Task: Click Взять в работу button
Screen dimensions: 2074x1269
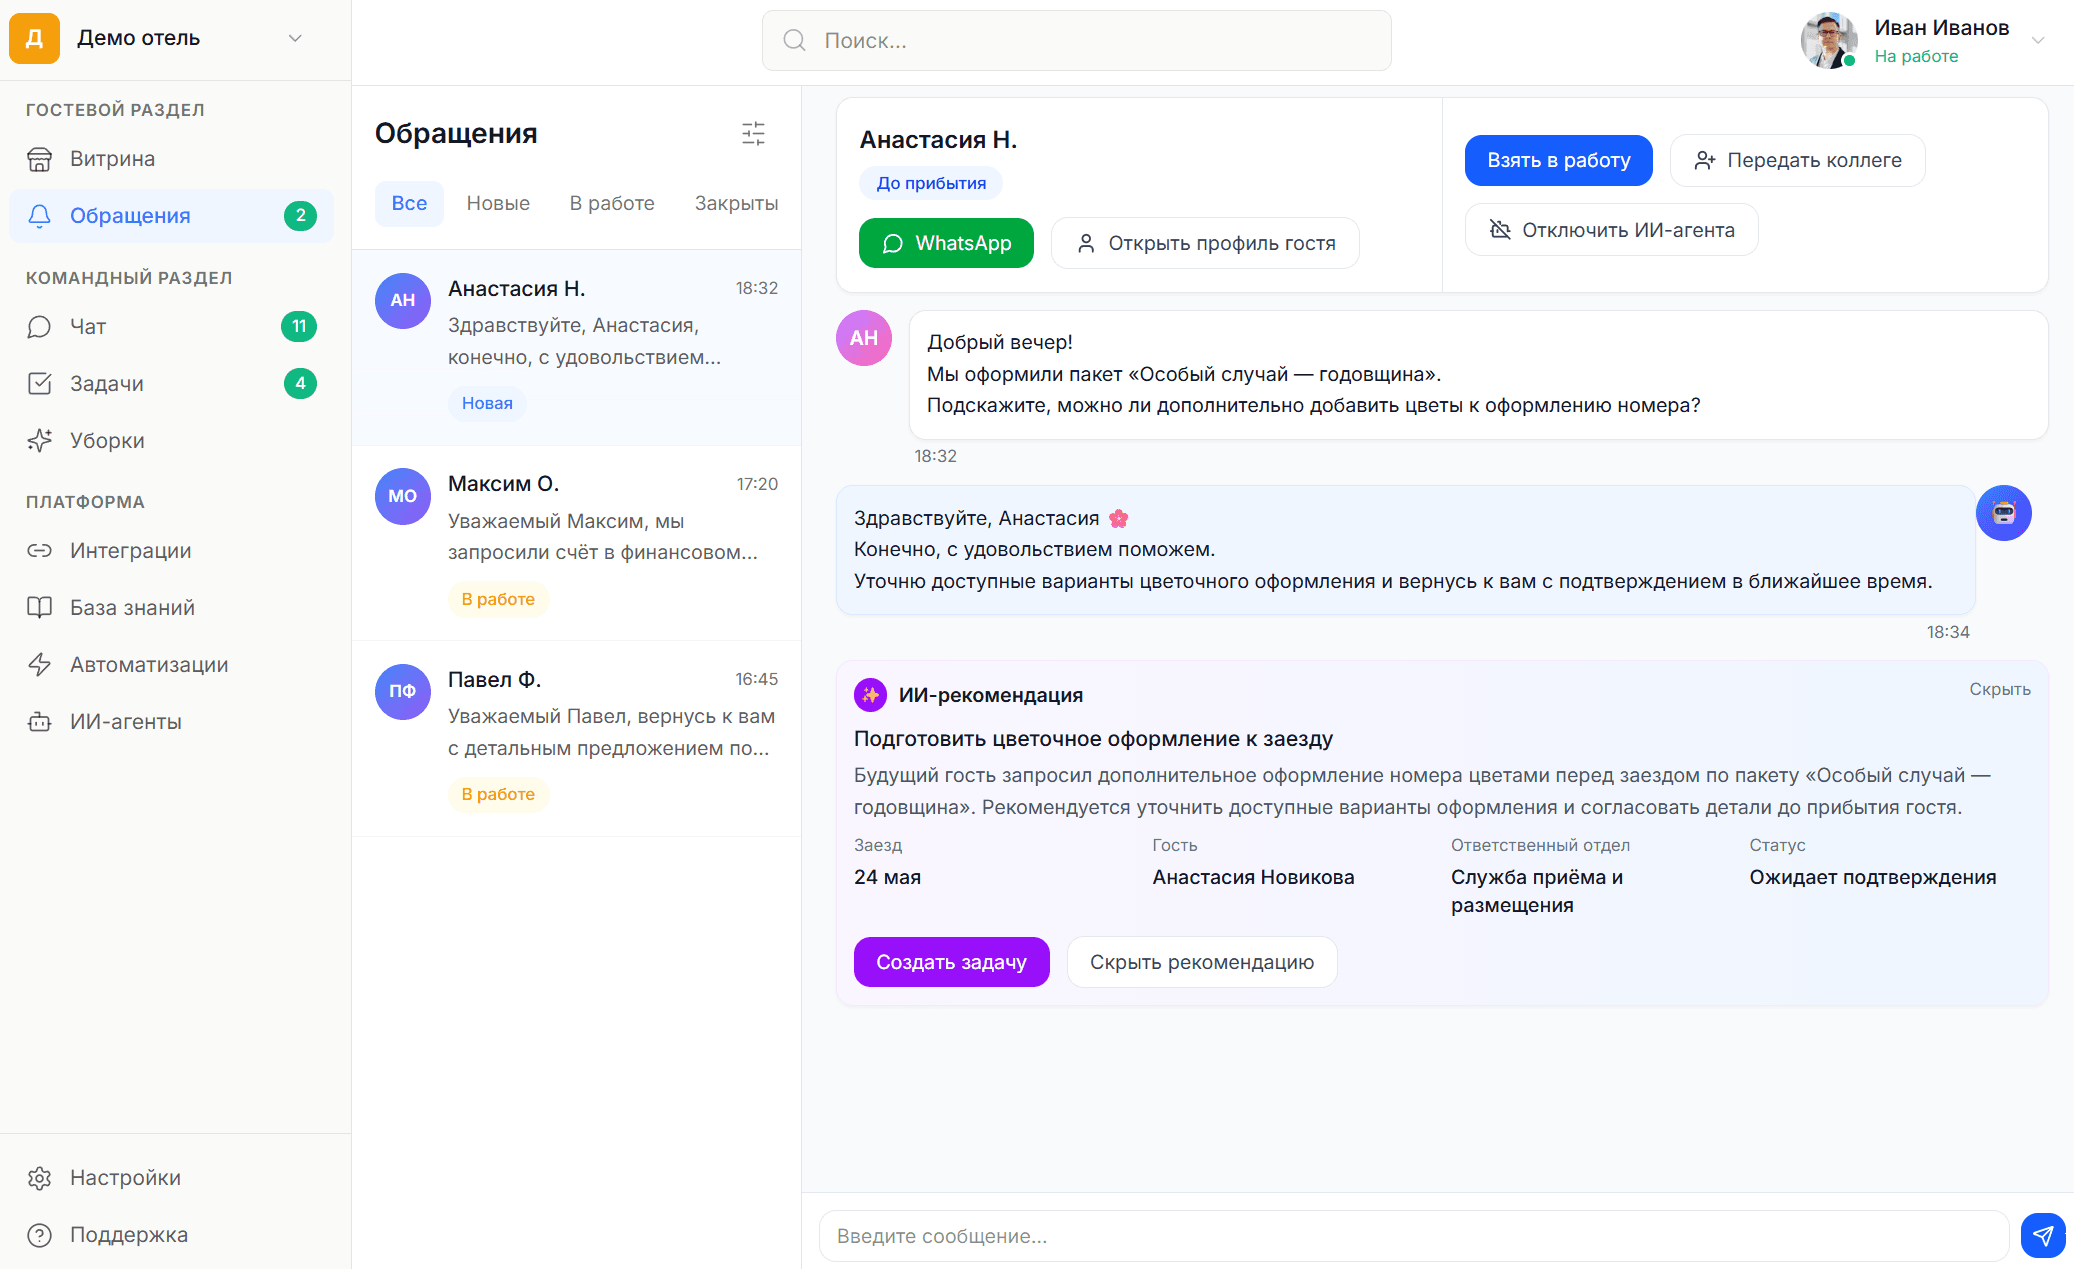Action: coord(1558,161)
